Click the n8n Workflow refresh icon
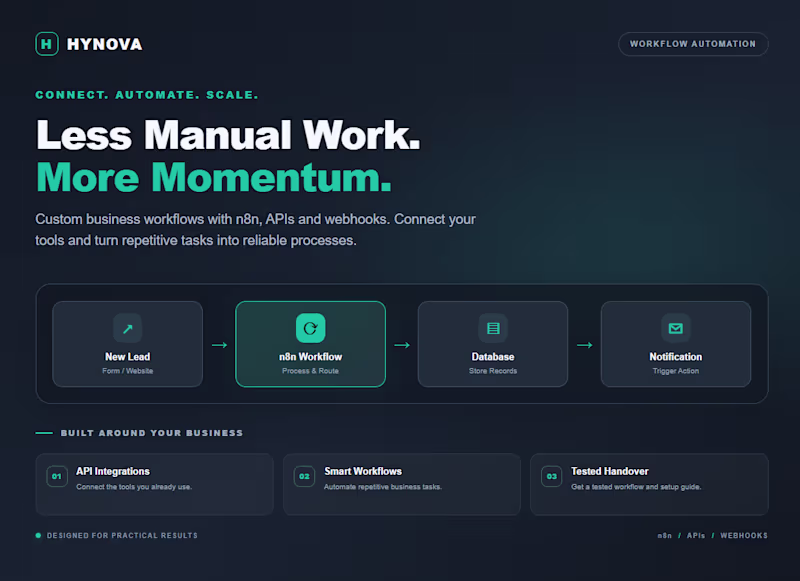 coord(310,328)
